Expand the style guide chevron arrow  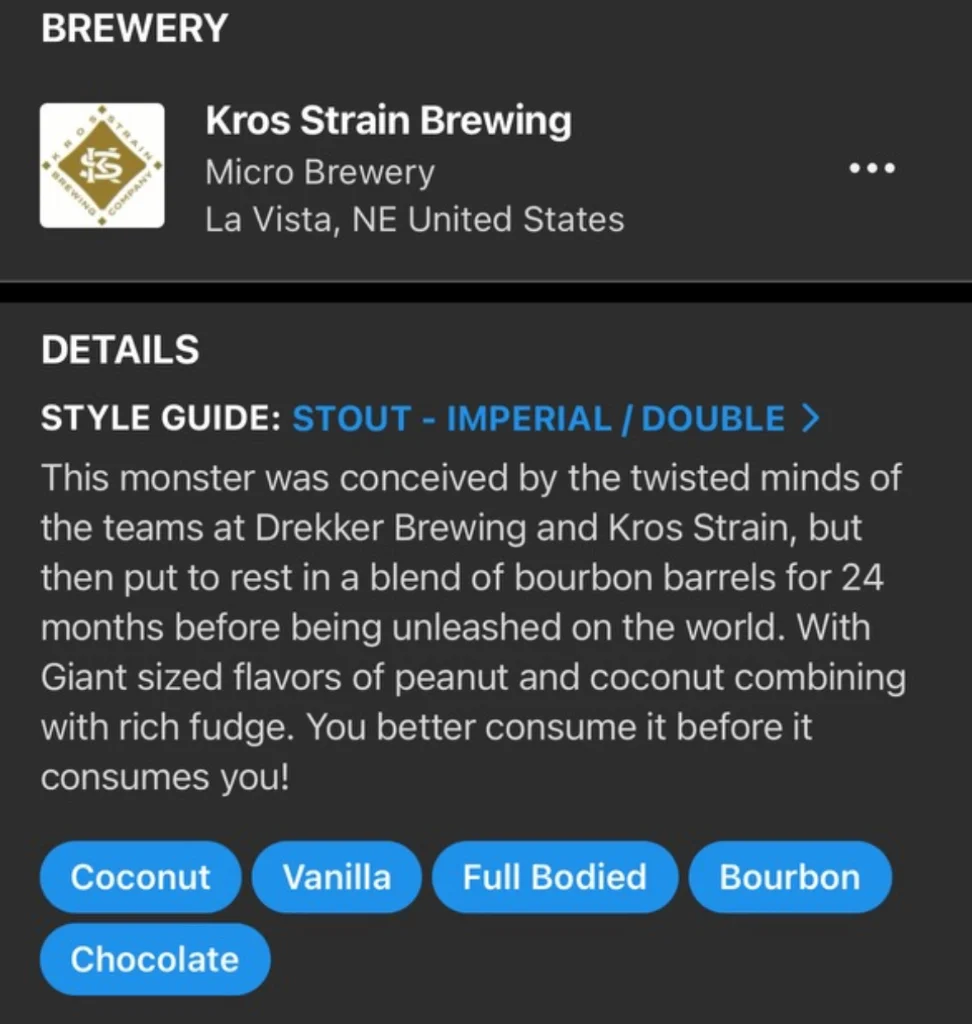click(809, 419)
